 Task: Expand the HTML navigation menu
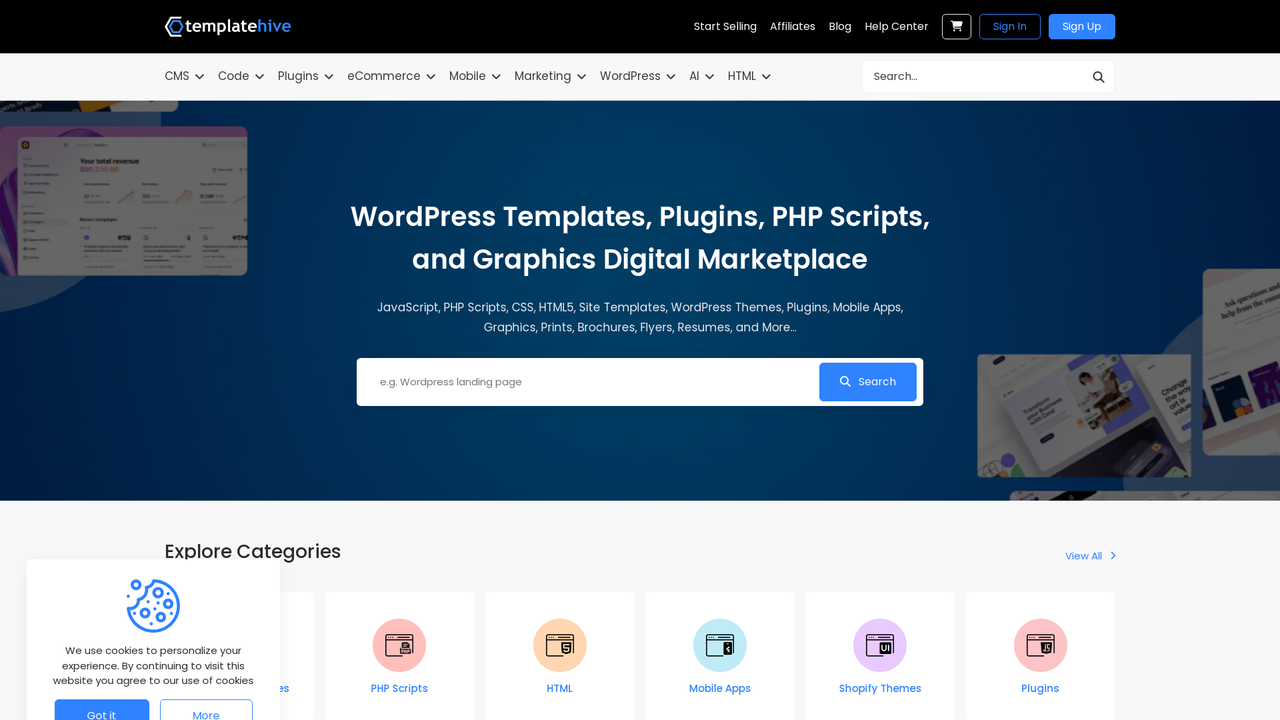[x=749, y=76]
